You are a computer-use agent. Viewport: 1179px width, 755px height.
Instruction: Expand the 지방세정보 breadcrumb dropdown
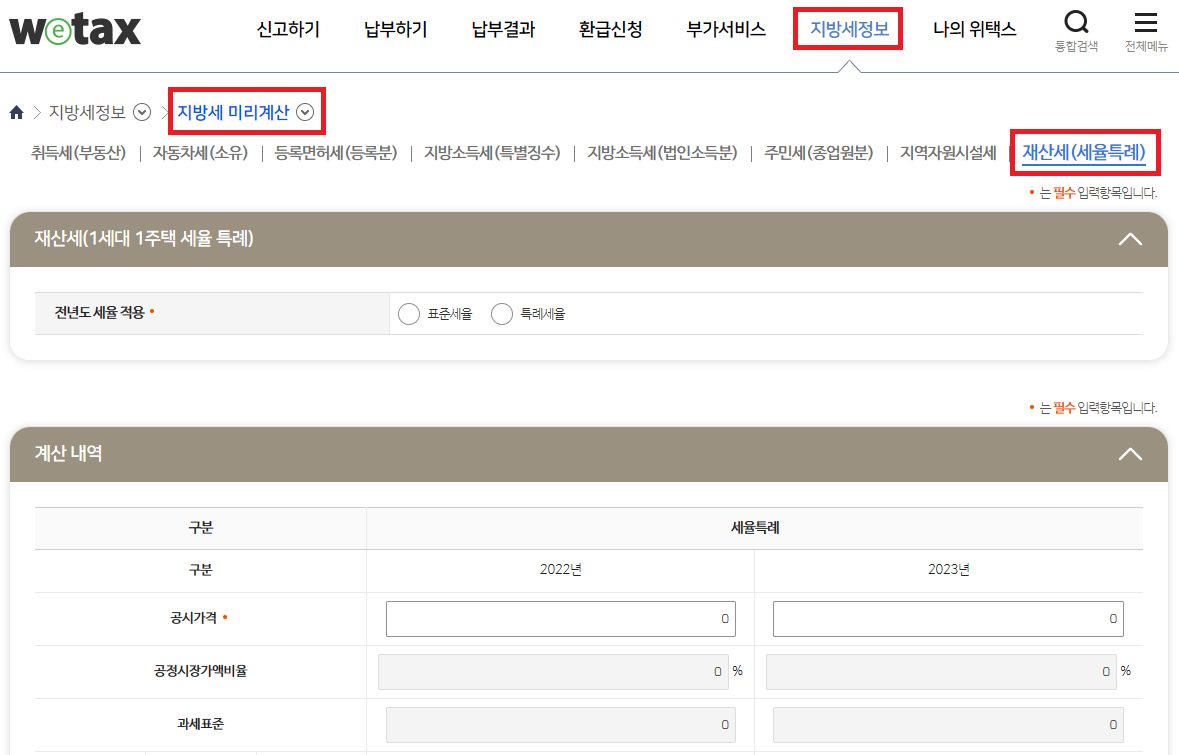tap(141, 113)
